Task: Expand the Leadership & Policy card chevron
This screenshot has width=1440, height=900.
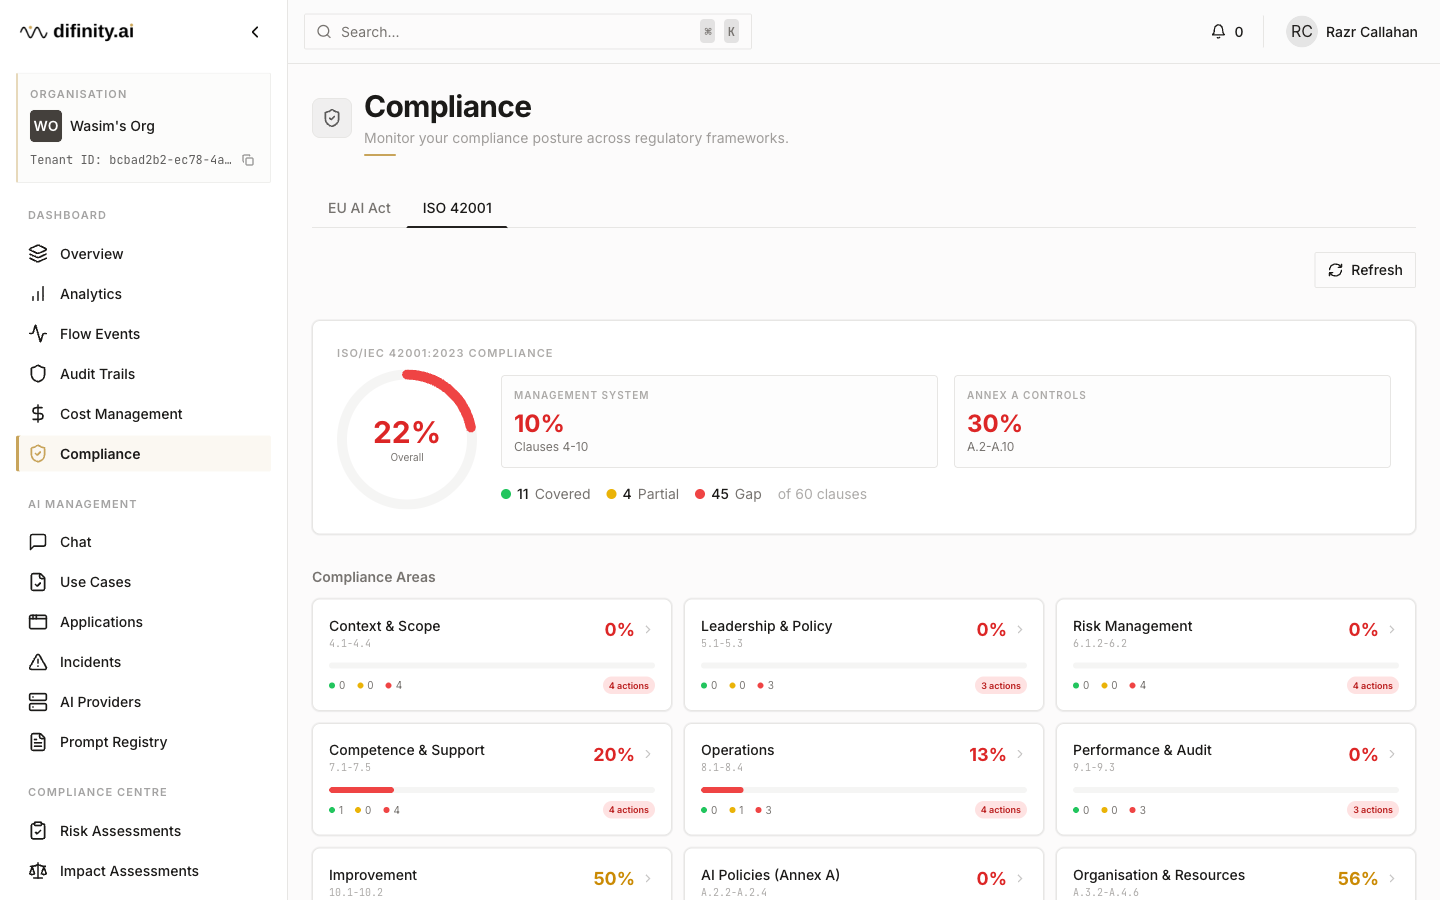Action: pos(1020,630)
